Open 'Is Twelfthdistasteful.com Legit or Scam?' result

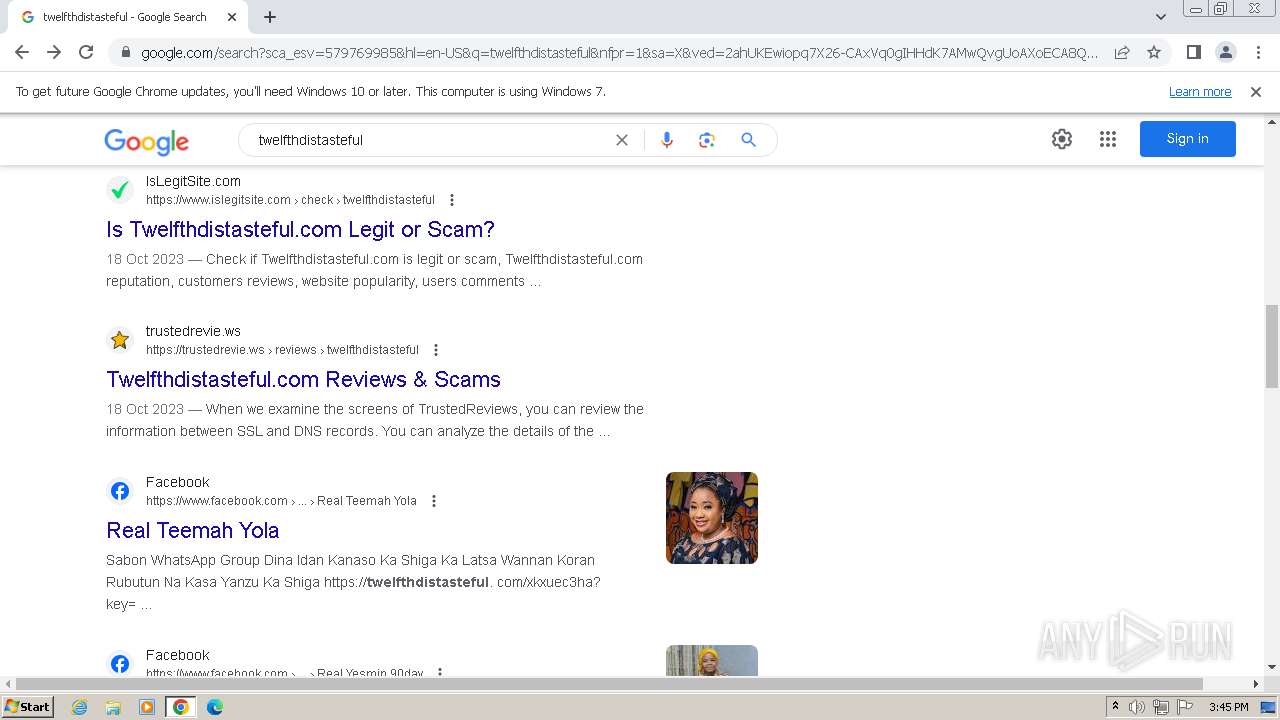pyautogui.click(x=300, y=229)
